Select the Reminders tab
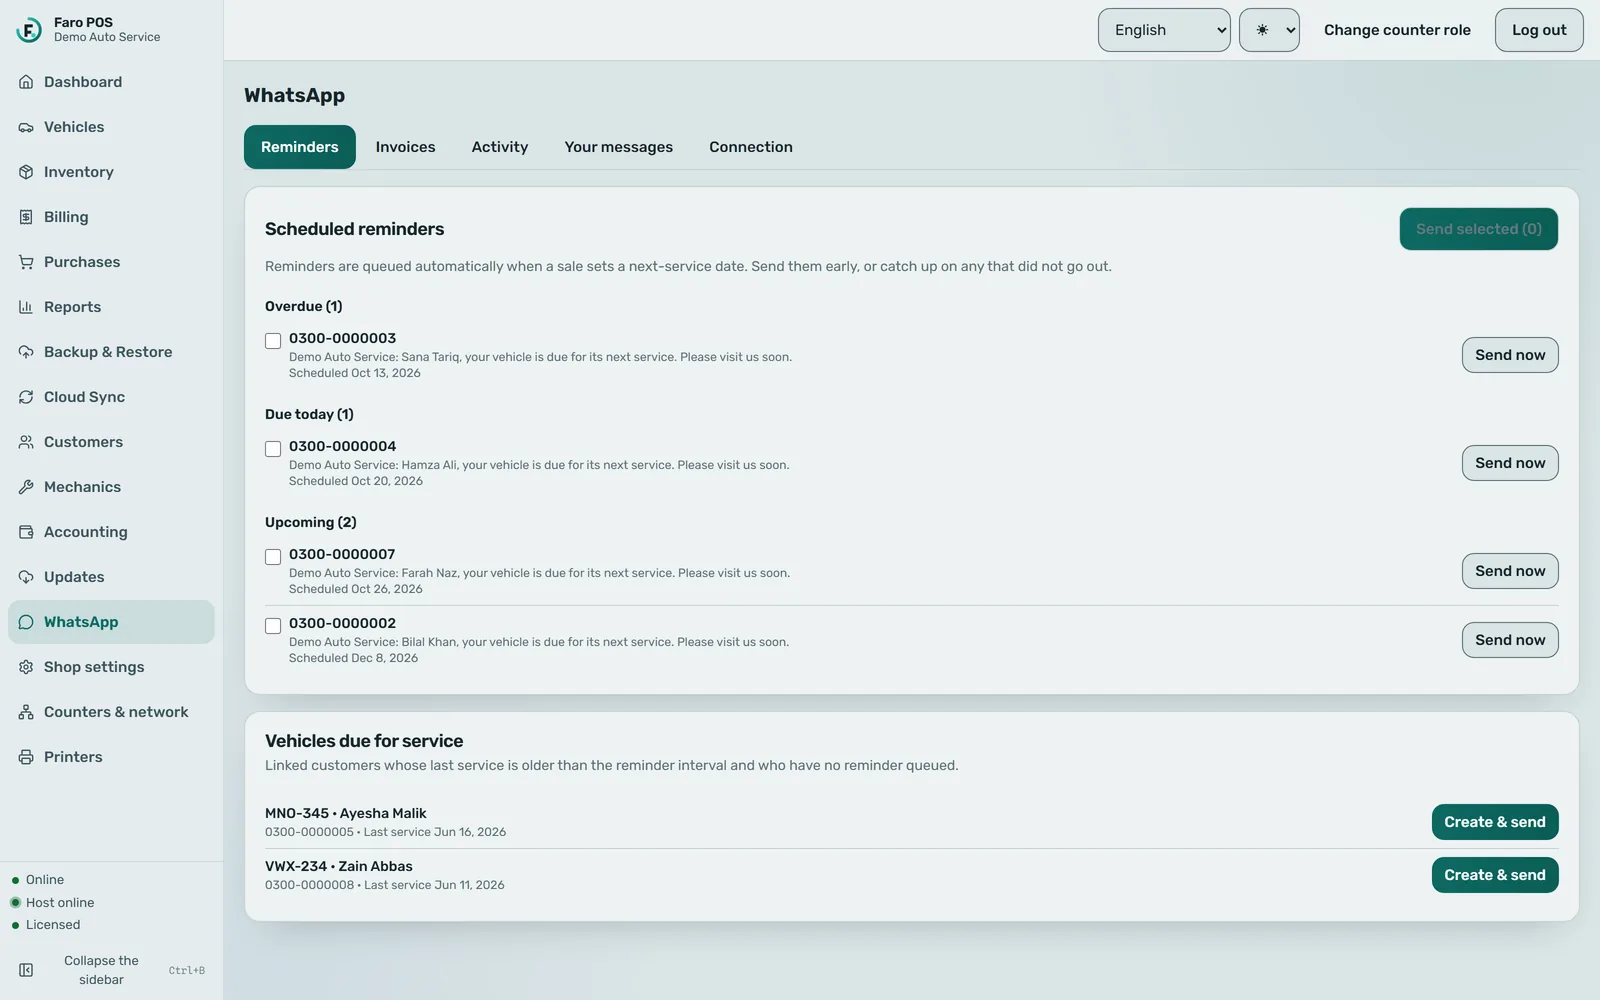Image resolution: width=1600 pixels, height=1000 pixels. tap(300, 147)
